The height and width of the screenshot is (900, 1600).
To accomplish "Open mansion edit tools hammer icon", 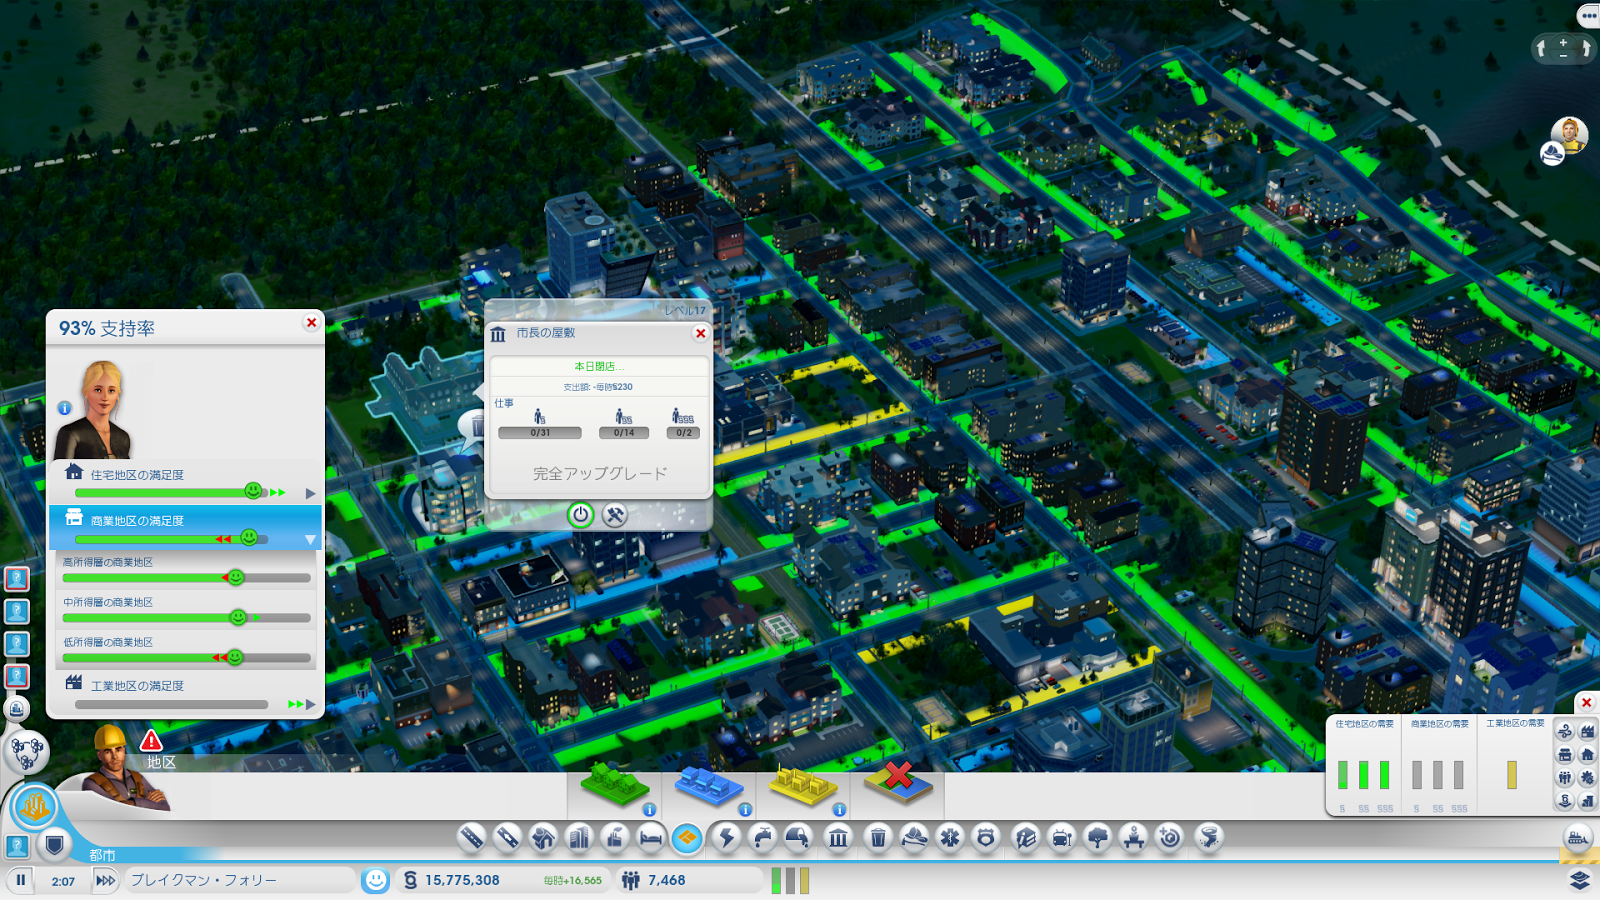I will click(615, 515).
